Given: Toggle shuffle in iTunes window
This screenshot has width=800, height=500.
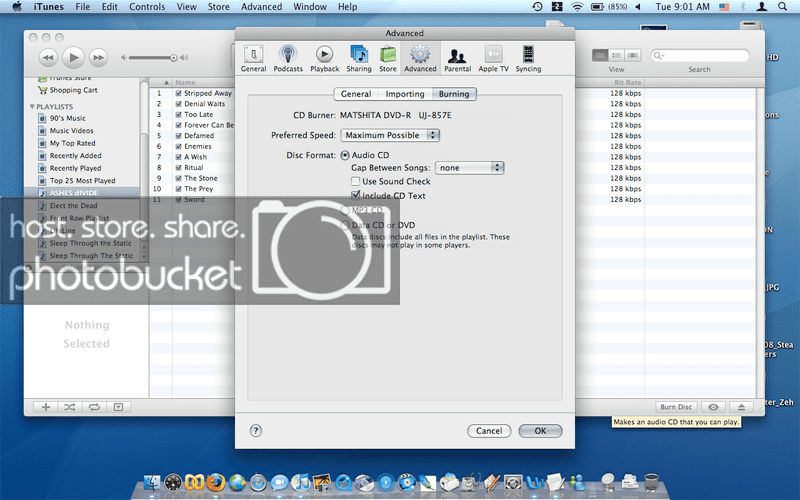Looking at the screenshot, I should point(70,407).
